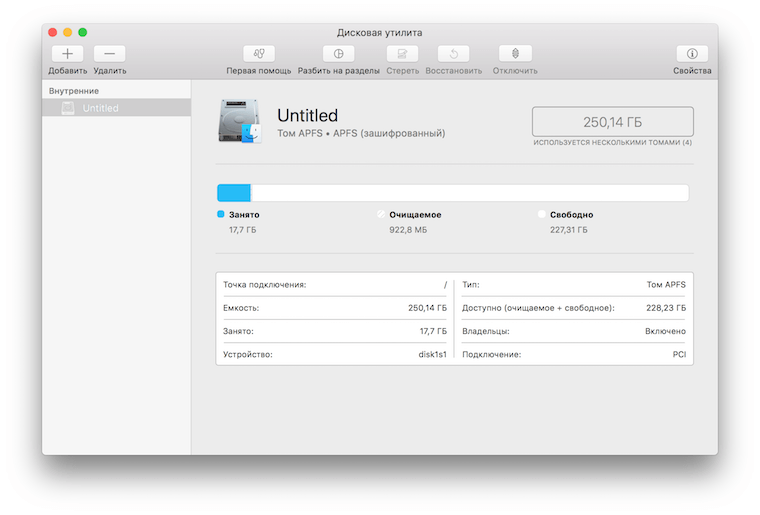Open Partition (Разбить на разделы) tool
This screenshot has width=760, height=515.
click(338, 54)
